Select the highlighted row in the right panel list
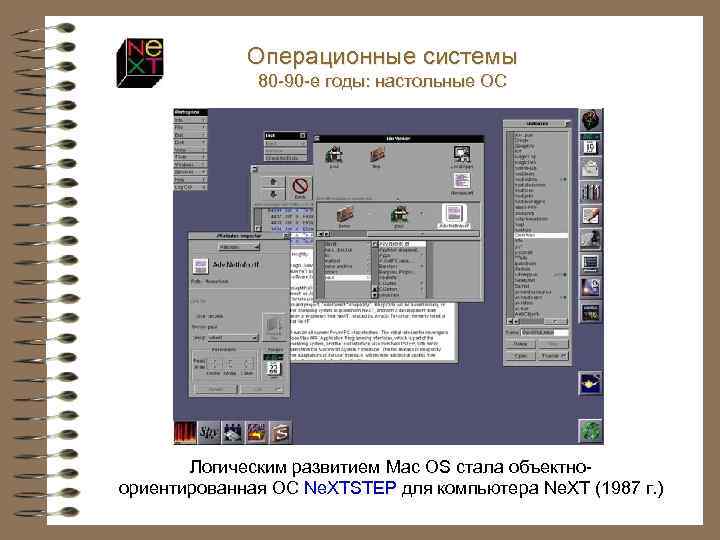 [541, 235]
